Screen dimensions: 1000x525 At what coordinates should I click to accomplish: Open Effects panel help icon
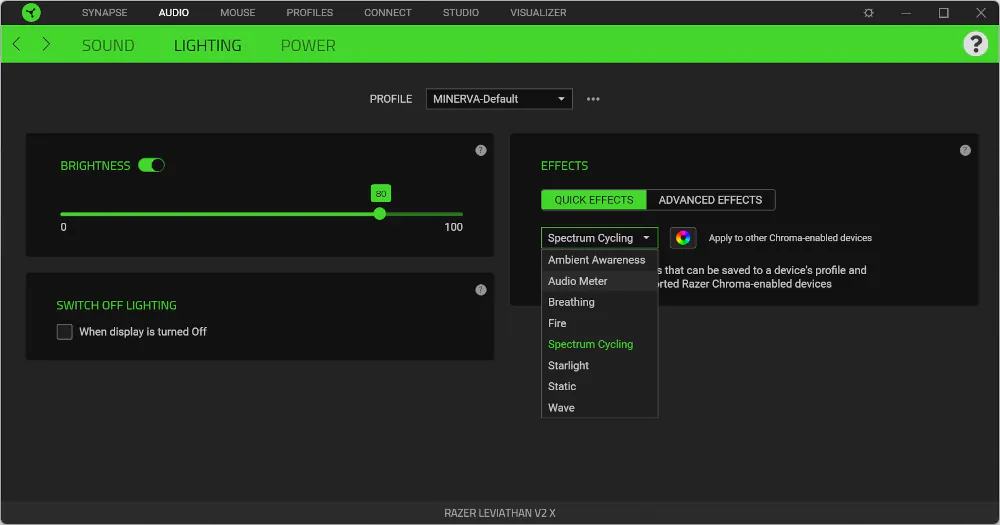965,151
